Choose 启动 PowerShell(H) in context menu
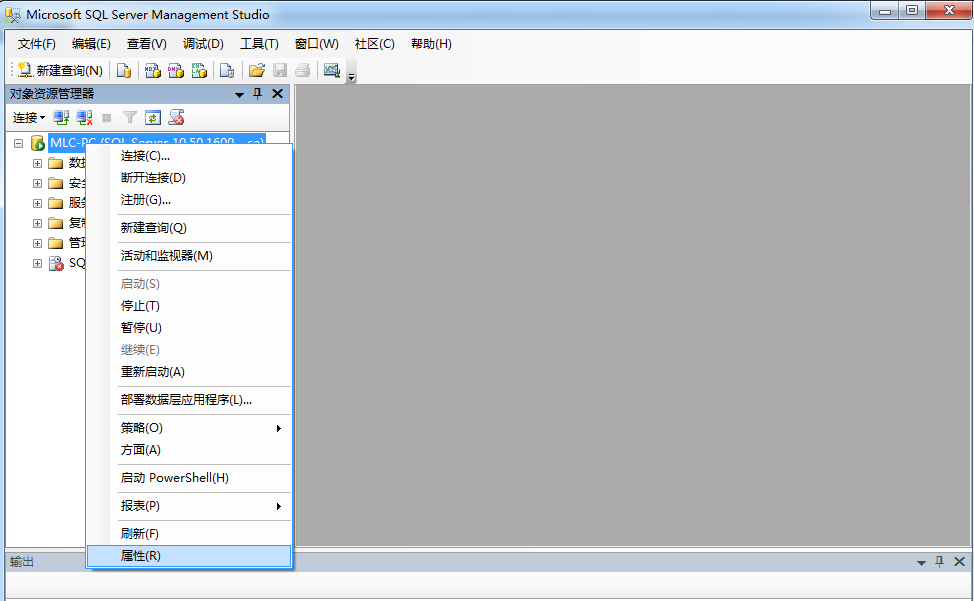974x601 pixels. pyautogui.click(x=189, y=478)
